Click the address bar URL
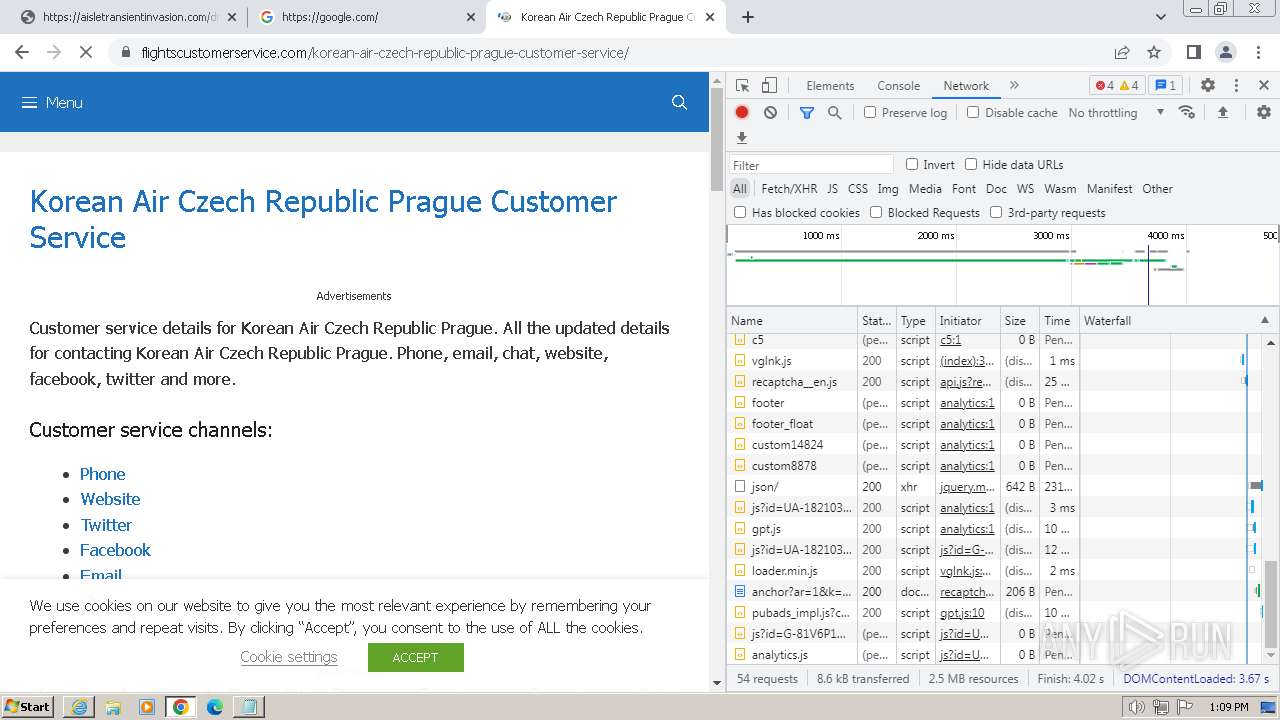Image resolution: width=1280 pixels, height=720 pixels. tap(385, 53)
